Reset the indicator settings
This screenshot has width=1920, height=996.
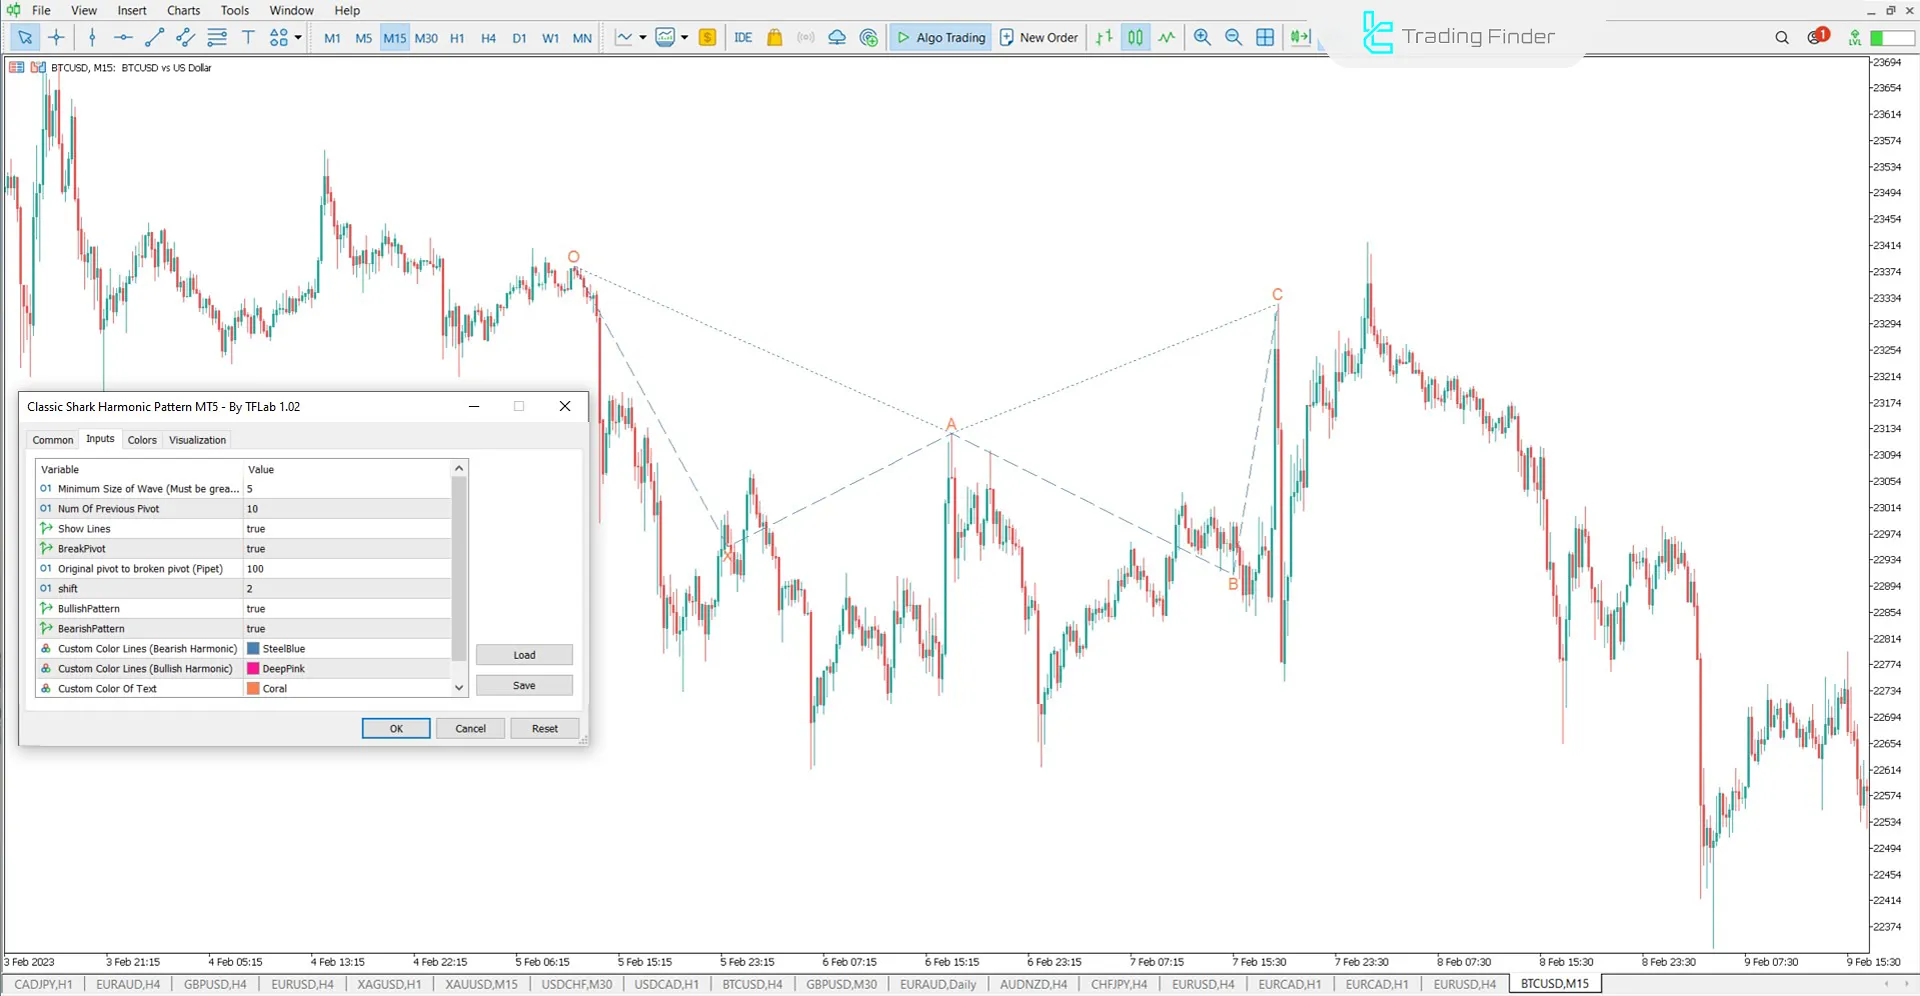coord(544,728)
